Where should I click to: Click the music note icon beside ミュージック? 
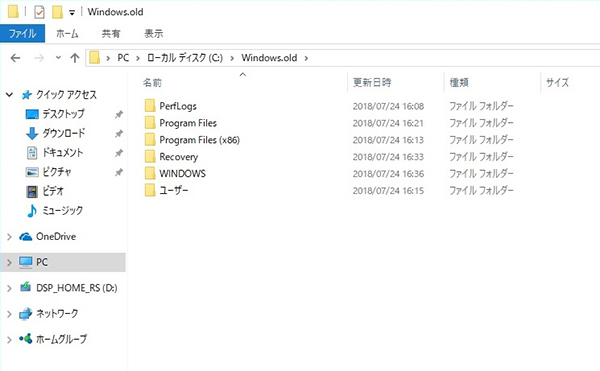(x=32, y=210)
